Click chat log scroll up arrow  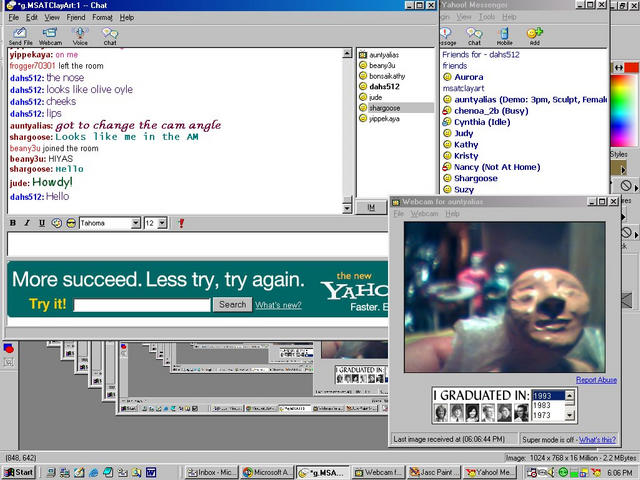[347, 53]
